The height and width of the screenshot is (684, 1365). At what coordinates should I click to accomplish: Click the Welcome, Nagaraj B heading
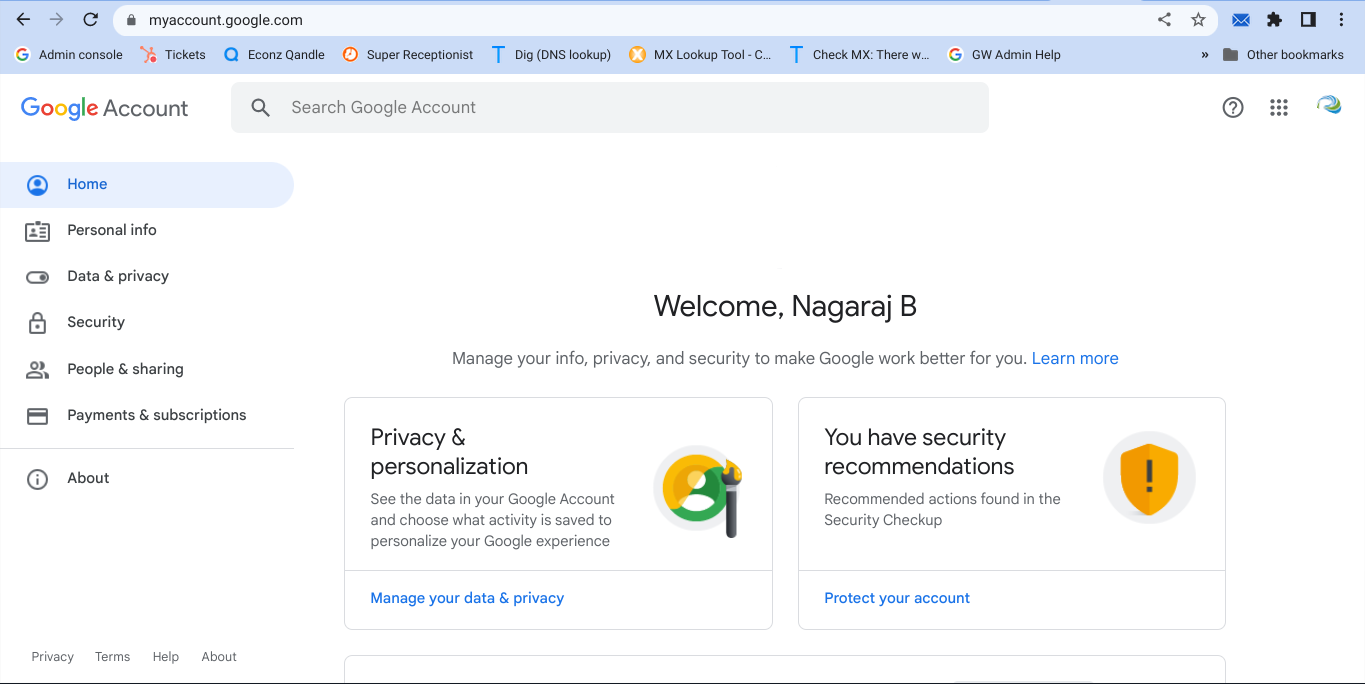[x=785, y=306]
